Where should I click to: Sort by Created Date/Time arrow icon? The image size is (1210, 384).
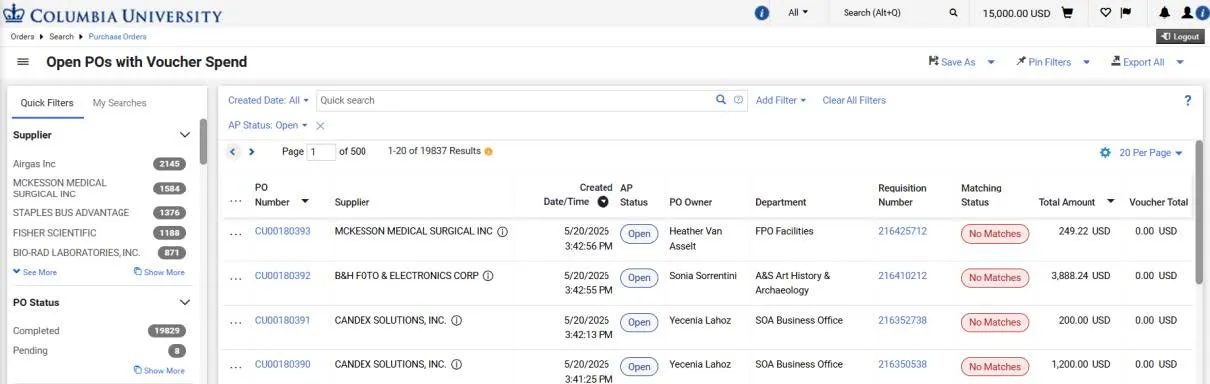point(603,202)
